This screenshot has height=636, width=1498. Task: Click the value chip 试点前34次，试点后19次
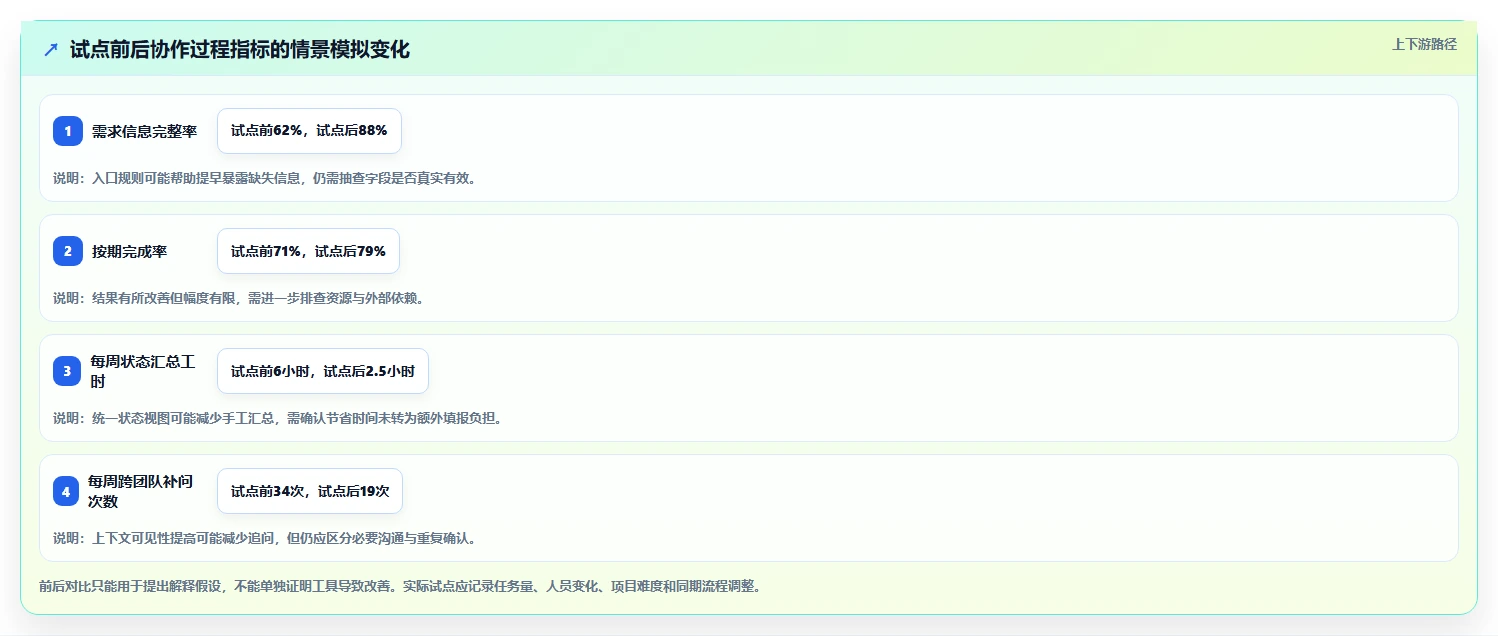(310, 491)
